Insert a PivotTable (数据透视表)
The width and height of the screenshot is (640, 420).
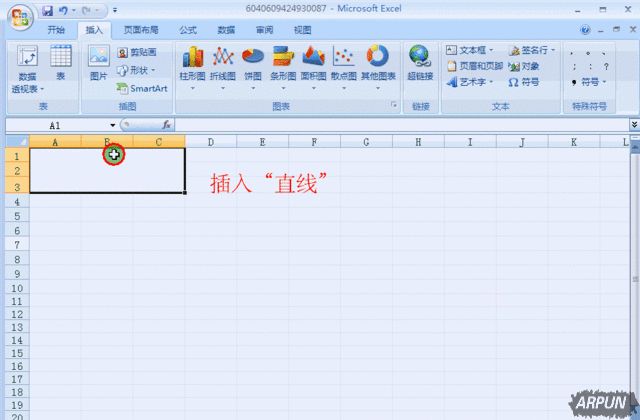(x=28, y=69)
